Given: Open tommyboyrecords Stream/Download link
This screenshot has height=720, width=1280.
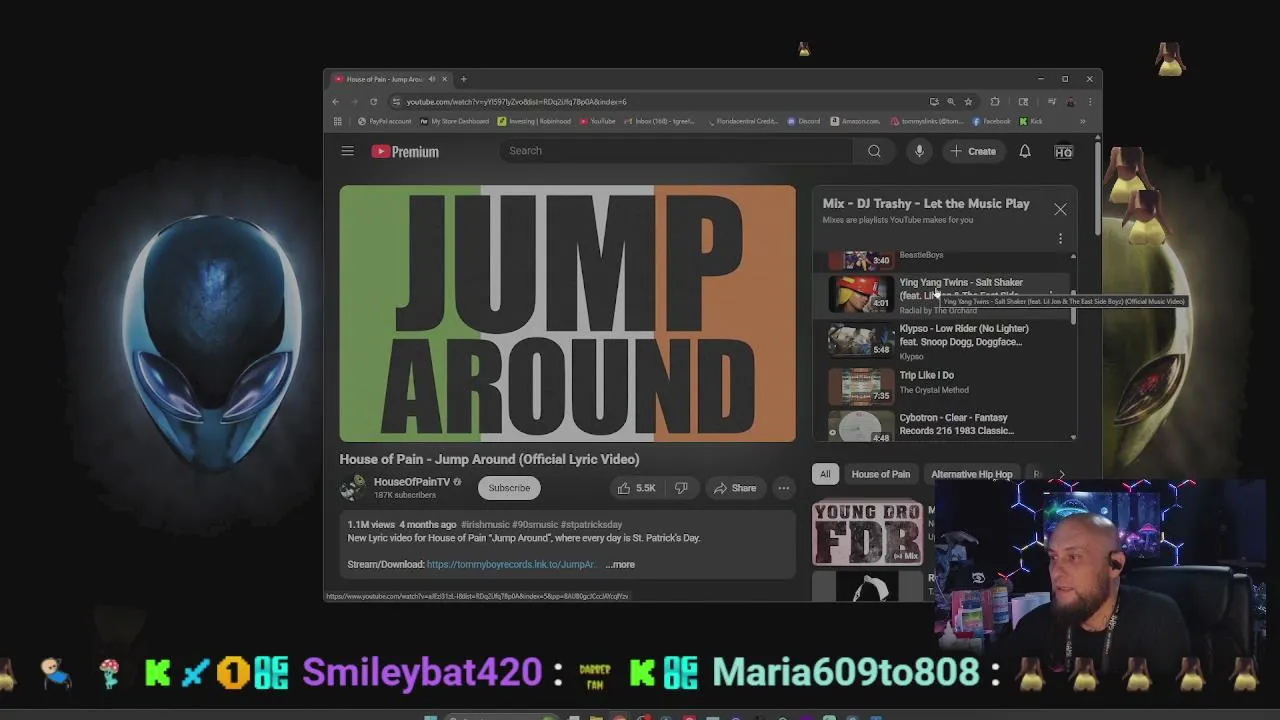Looking at the screenshot, I should pos(511,565).
